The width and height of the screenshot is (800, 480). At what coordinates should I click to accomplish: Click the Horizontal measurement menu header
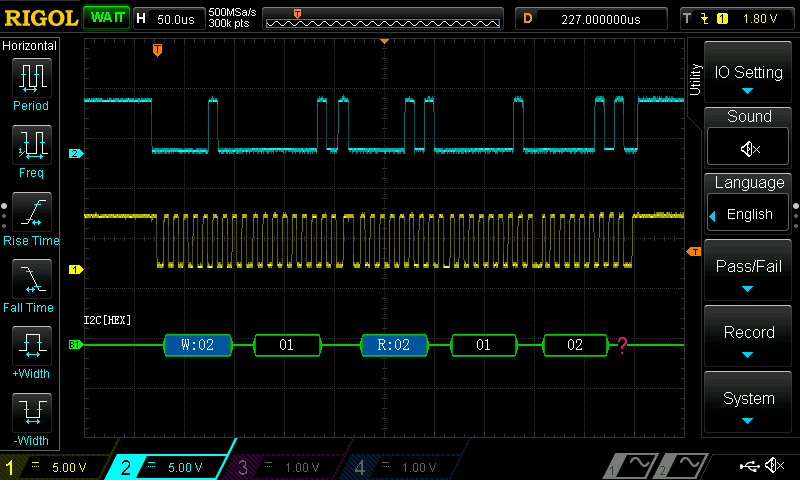pos(30,46)
